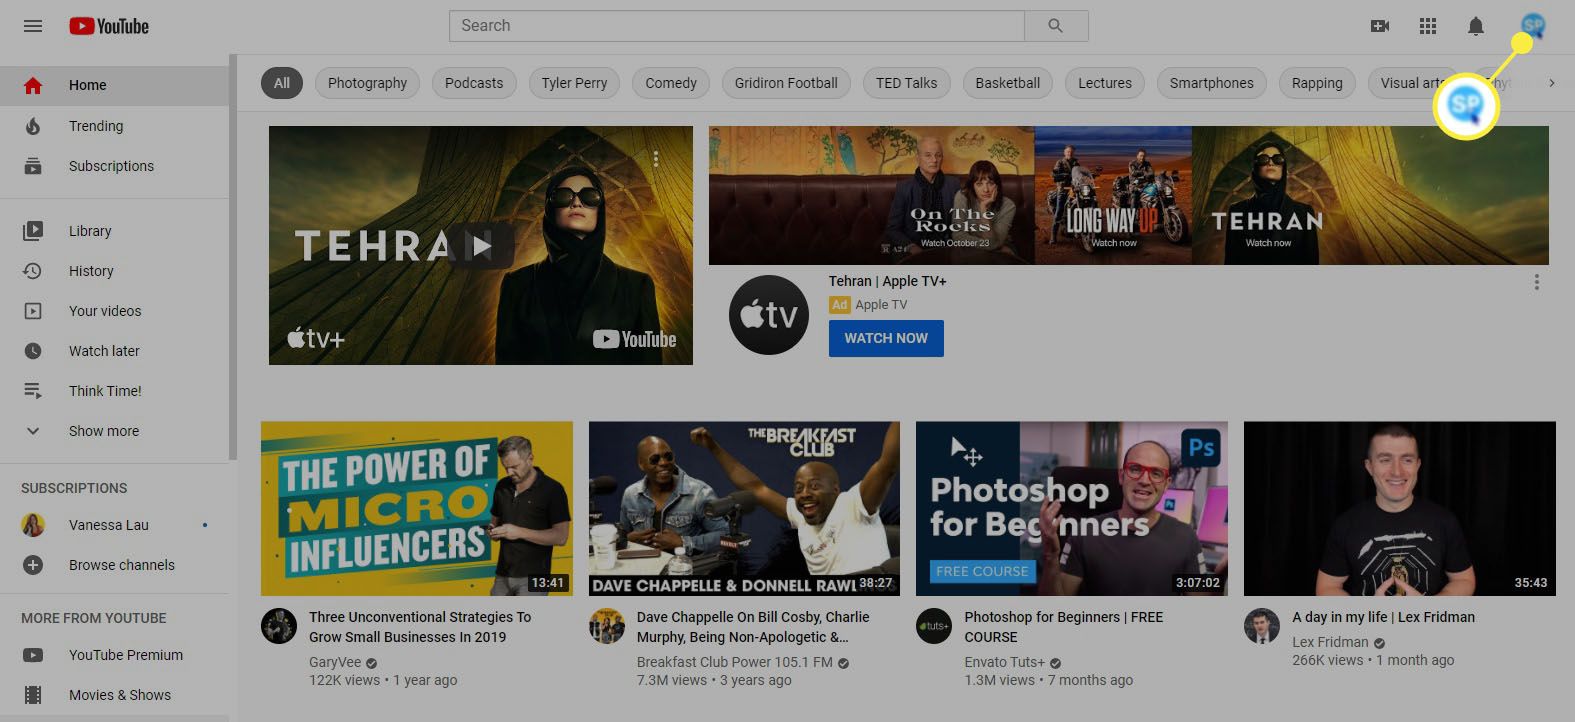Open the Dave Chappelle On Bill Cosby title
The width and height of the screenshot is (1575, 722).
(753, 627)
